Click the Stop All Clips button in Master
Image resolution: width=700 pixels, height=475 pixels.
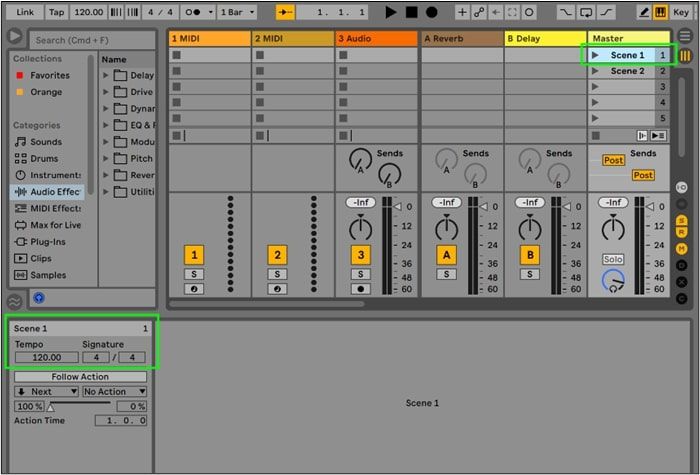pyautogui.click(x=596, y=135)
